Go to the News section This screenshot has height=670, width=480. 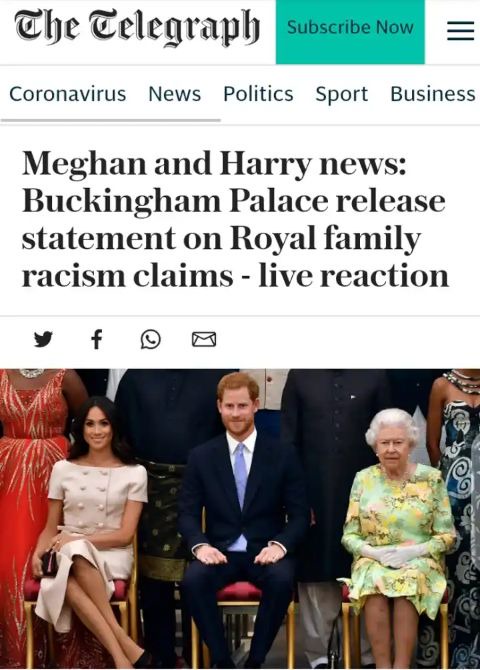[174, 94]
